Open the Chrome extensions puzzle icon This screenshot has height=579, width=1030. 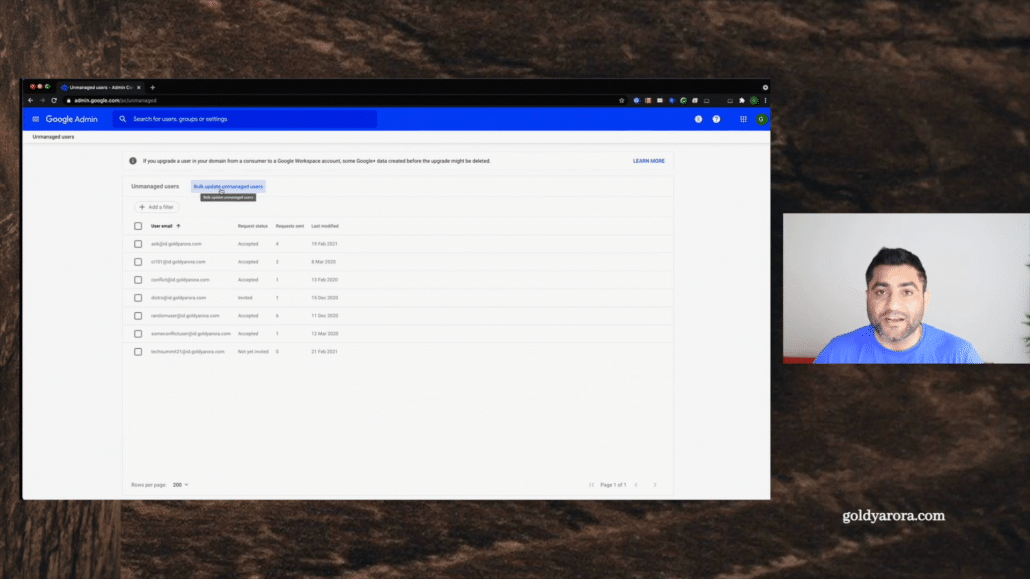coord(742,101)
